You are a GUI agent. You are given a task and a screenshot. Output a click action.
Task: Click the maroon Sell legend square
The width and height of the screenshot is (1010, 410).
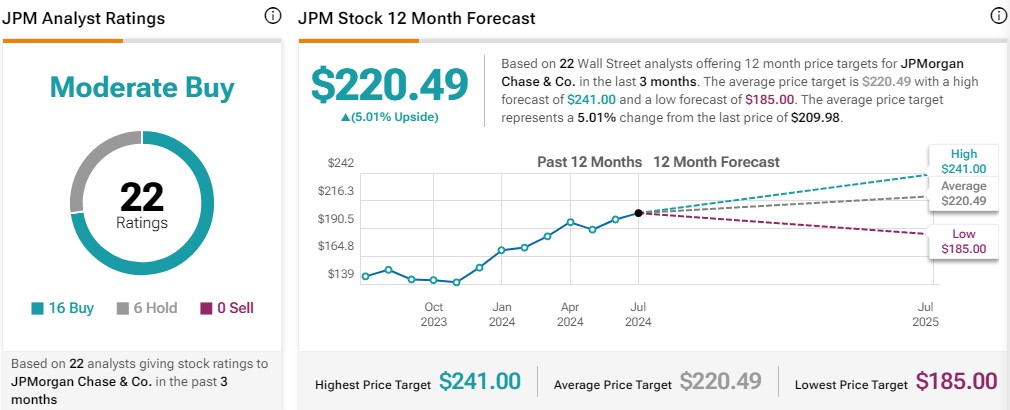click(x=208, y=309)
